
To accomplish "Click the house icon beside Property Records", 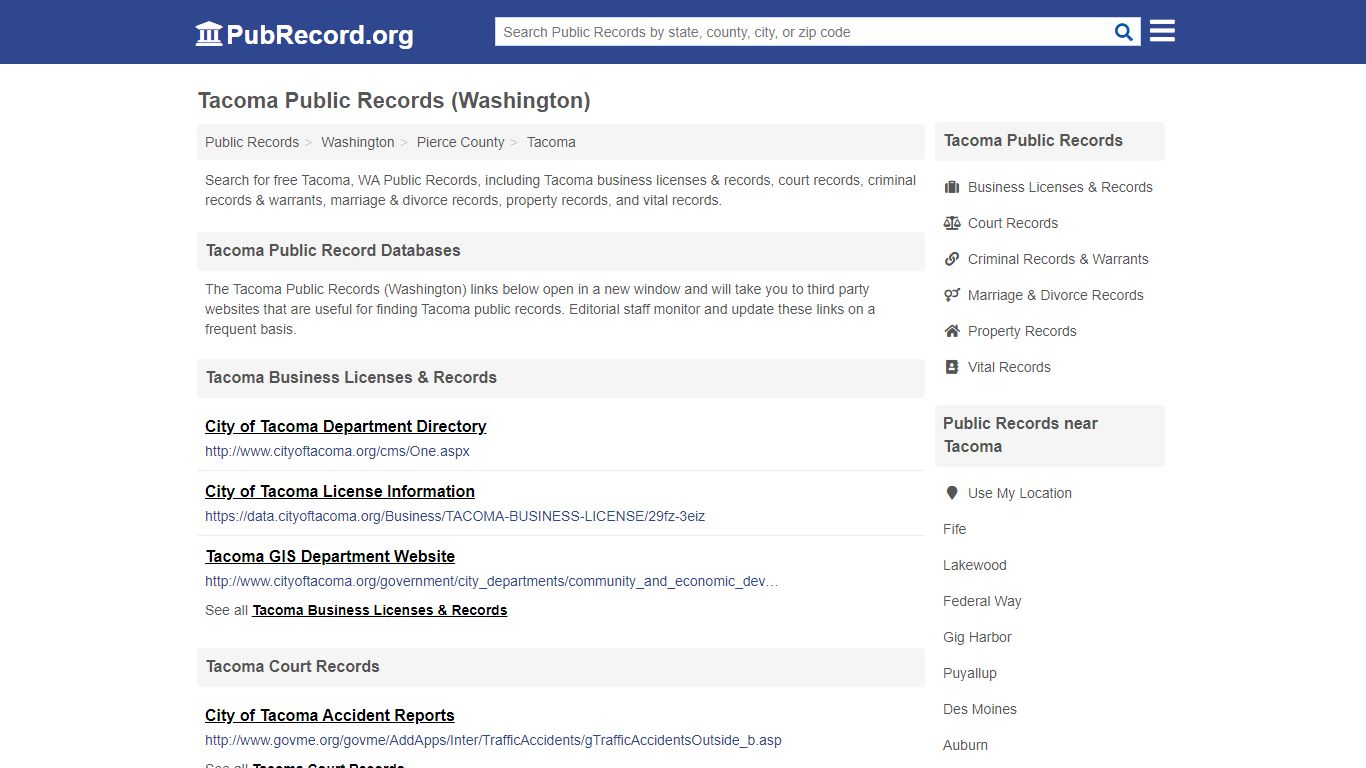I will (952, 331).
